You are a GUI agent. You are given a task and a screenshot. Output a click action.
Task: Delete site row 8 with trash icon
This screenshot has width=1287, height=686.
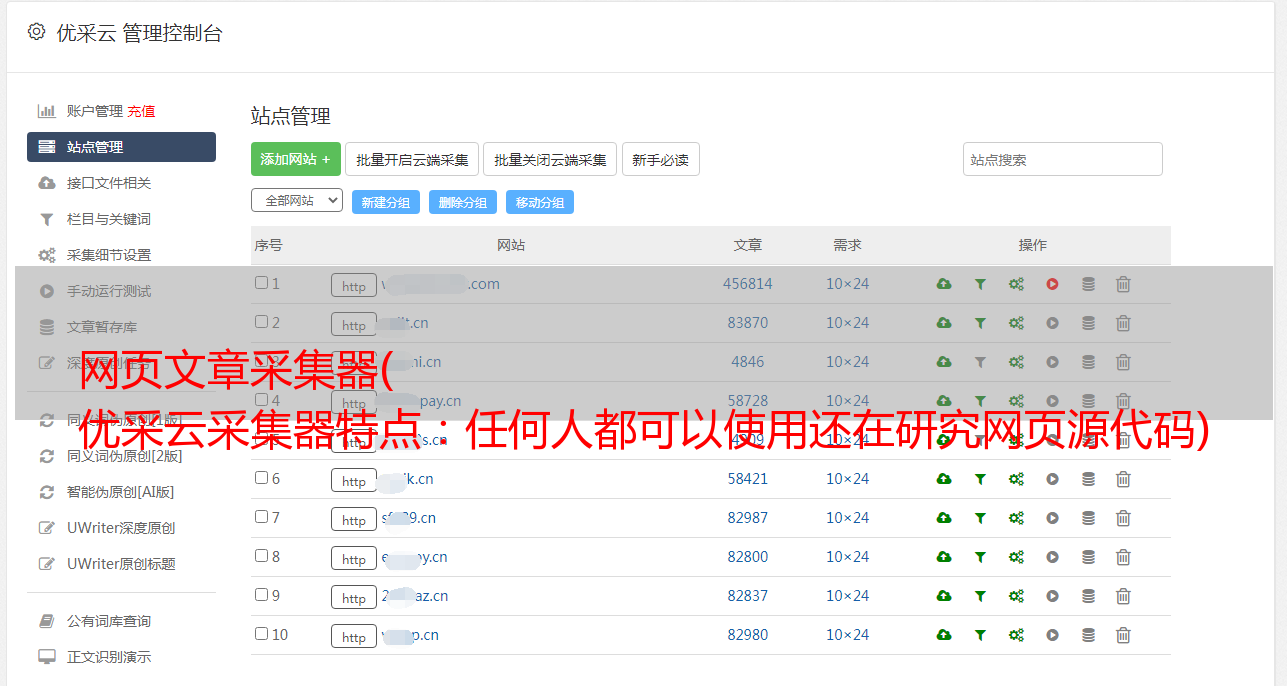(x=1123, y=557)
